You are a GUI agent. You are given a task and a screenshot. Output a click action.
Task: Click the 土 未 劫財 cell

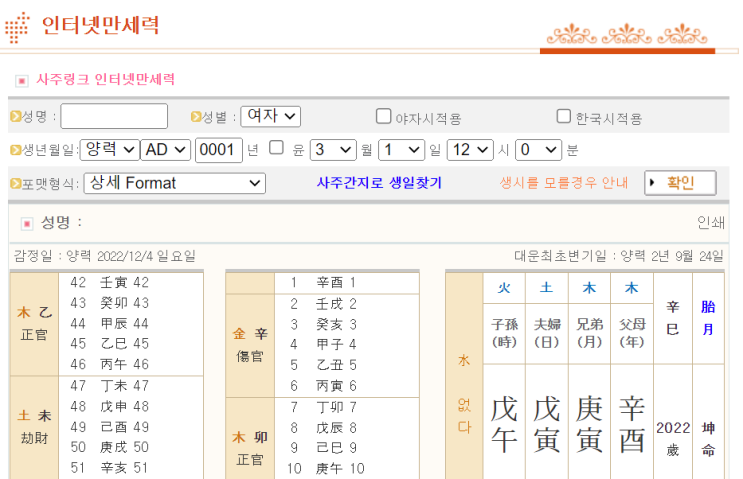pyautogui.click(x=34, y=427)
